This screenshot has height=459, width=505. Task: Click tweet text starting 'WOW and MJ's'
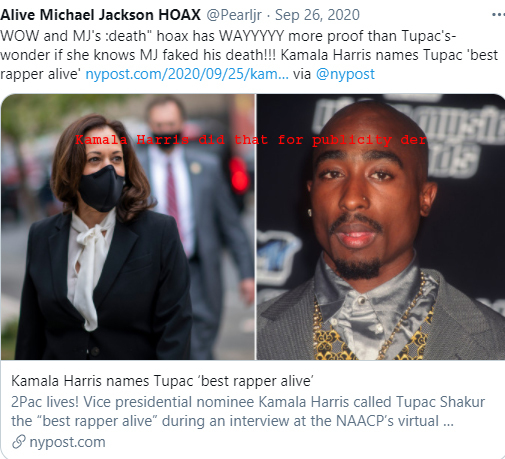tap(228, 36)
